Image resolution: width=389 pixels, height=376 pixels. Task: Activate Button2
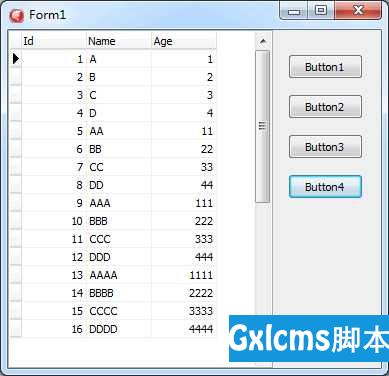(325, 107)
